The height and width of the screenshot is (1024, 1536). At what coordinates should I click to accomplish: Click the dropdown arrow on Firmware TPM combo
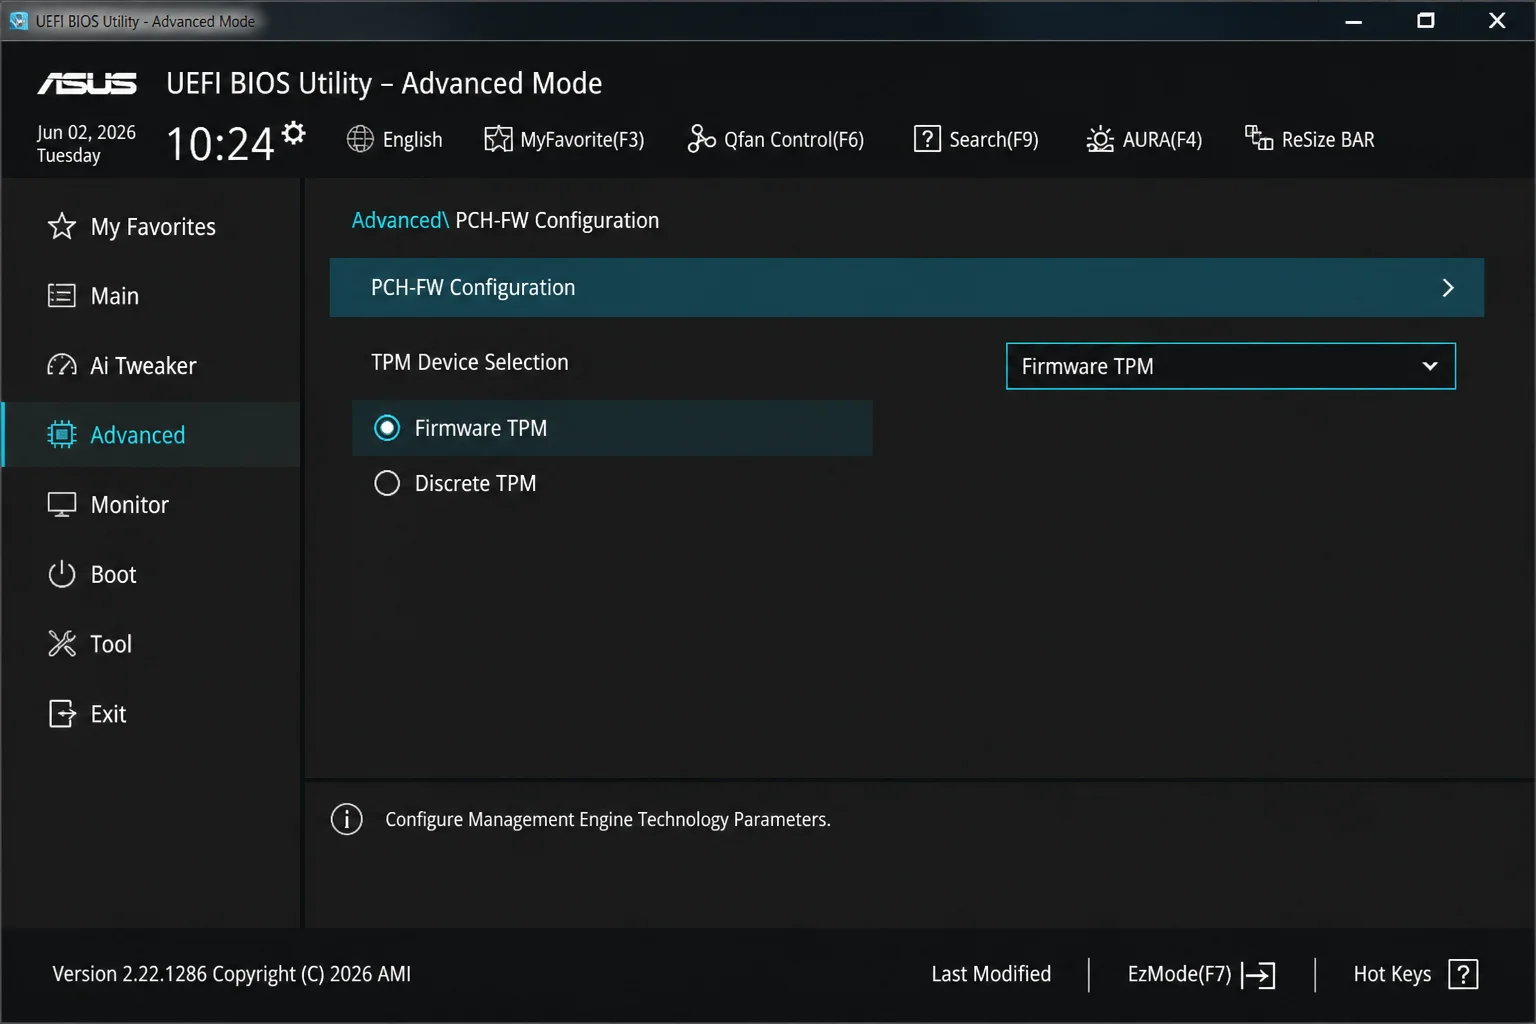tap(1430, 366)
